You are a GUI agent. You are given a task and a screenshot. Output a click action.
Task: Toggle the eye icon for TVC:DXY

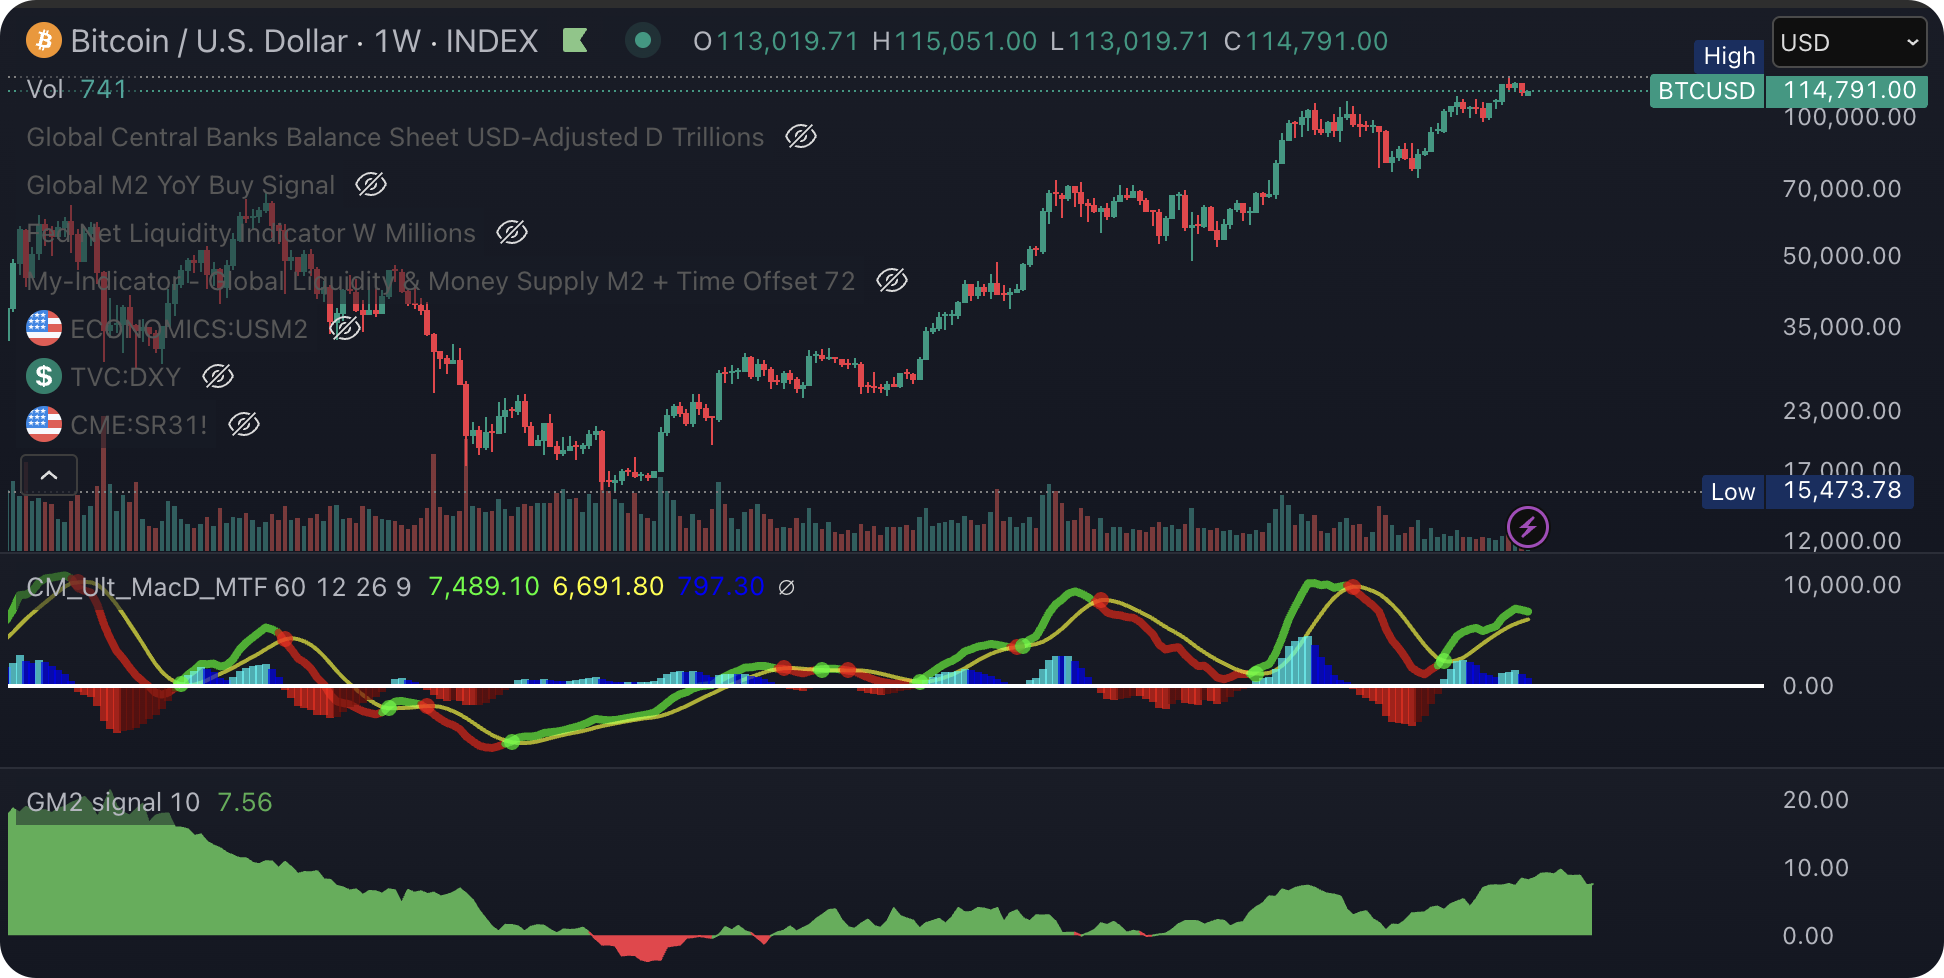[217, 376]
